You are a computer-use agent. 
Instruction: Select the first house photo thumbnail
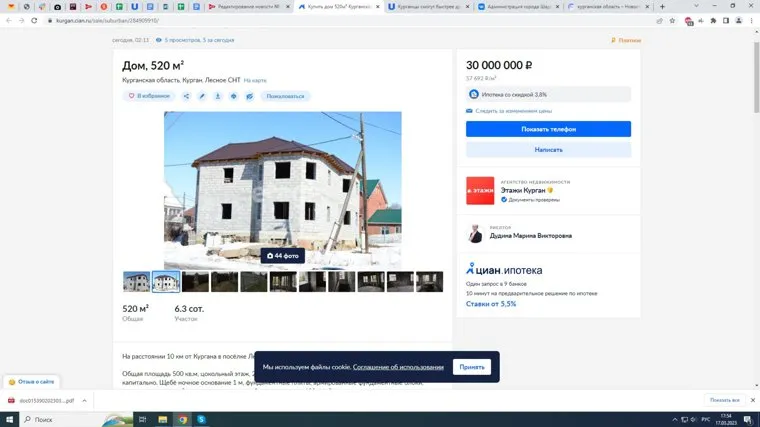(x=136, y=282)
